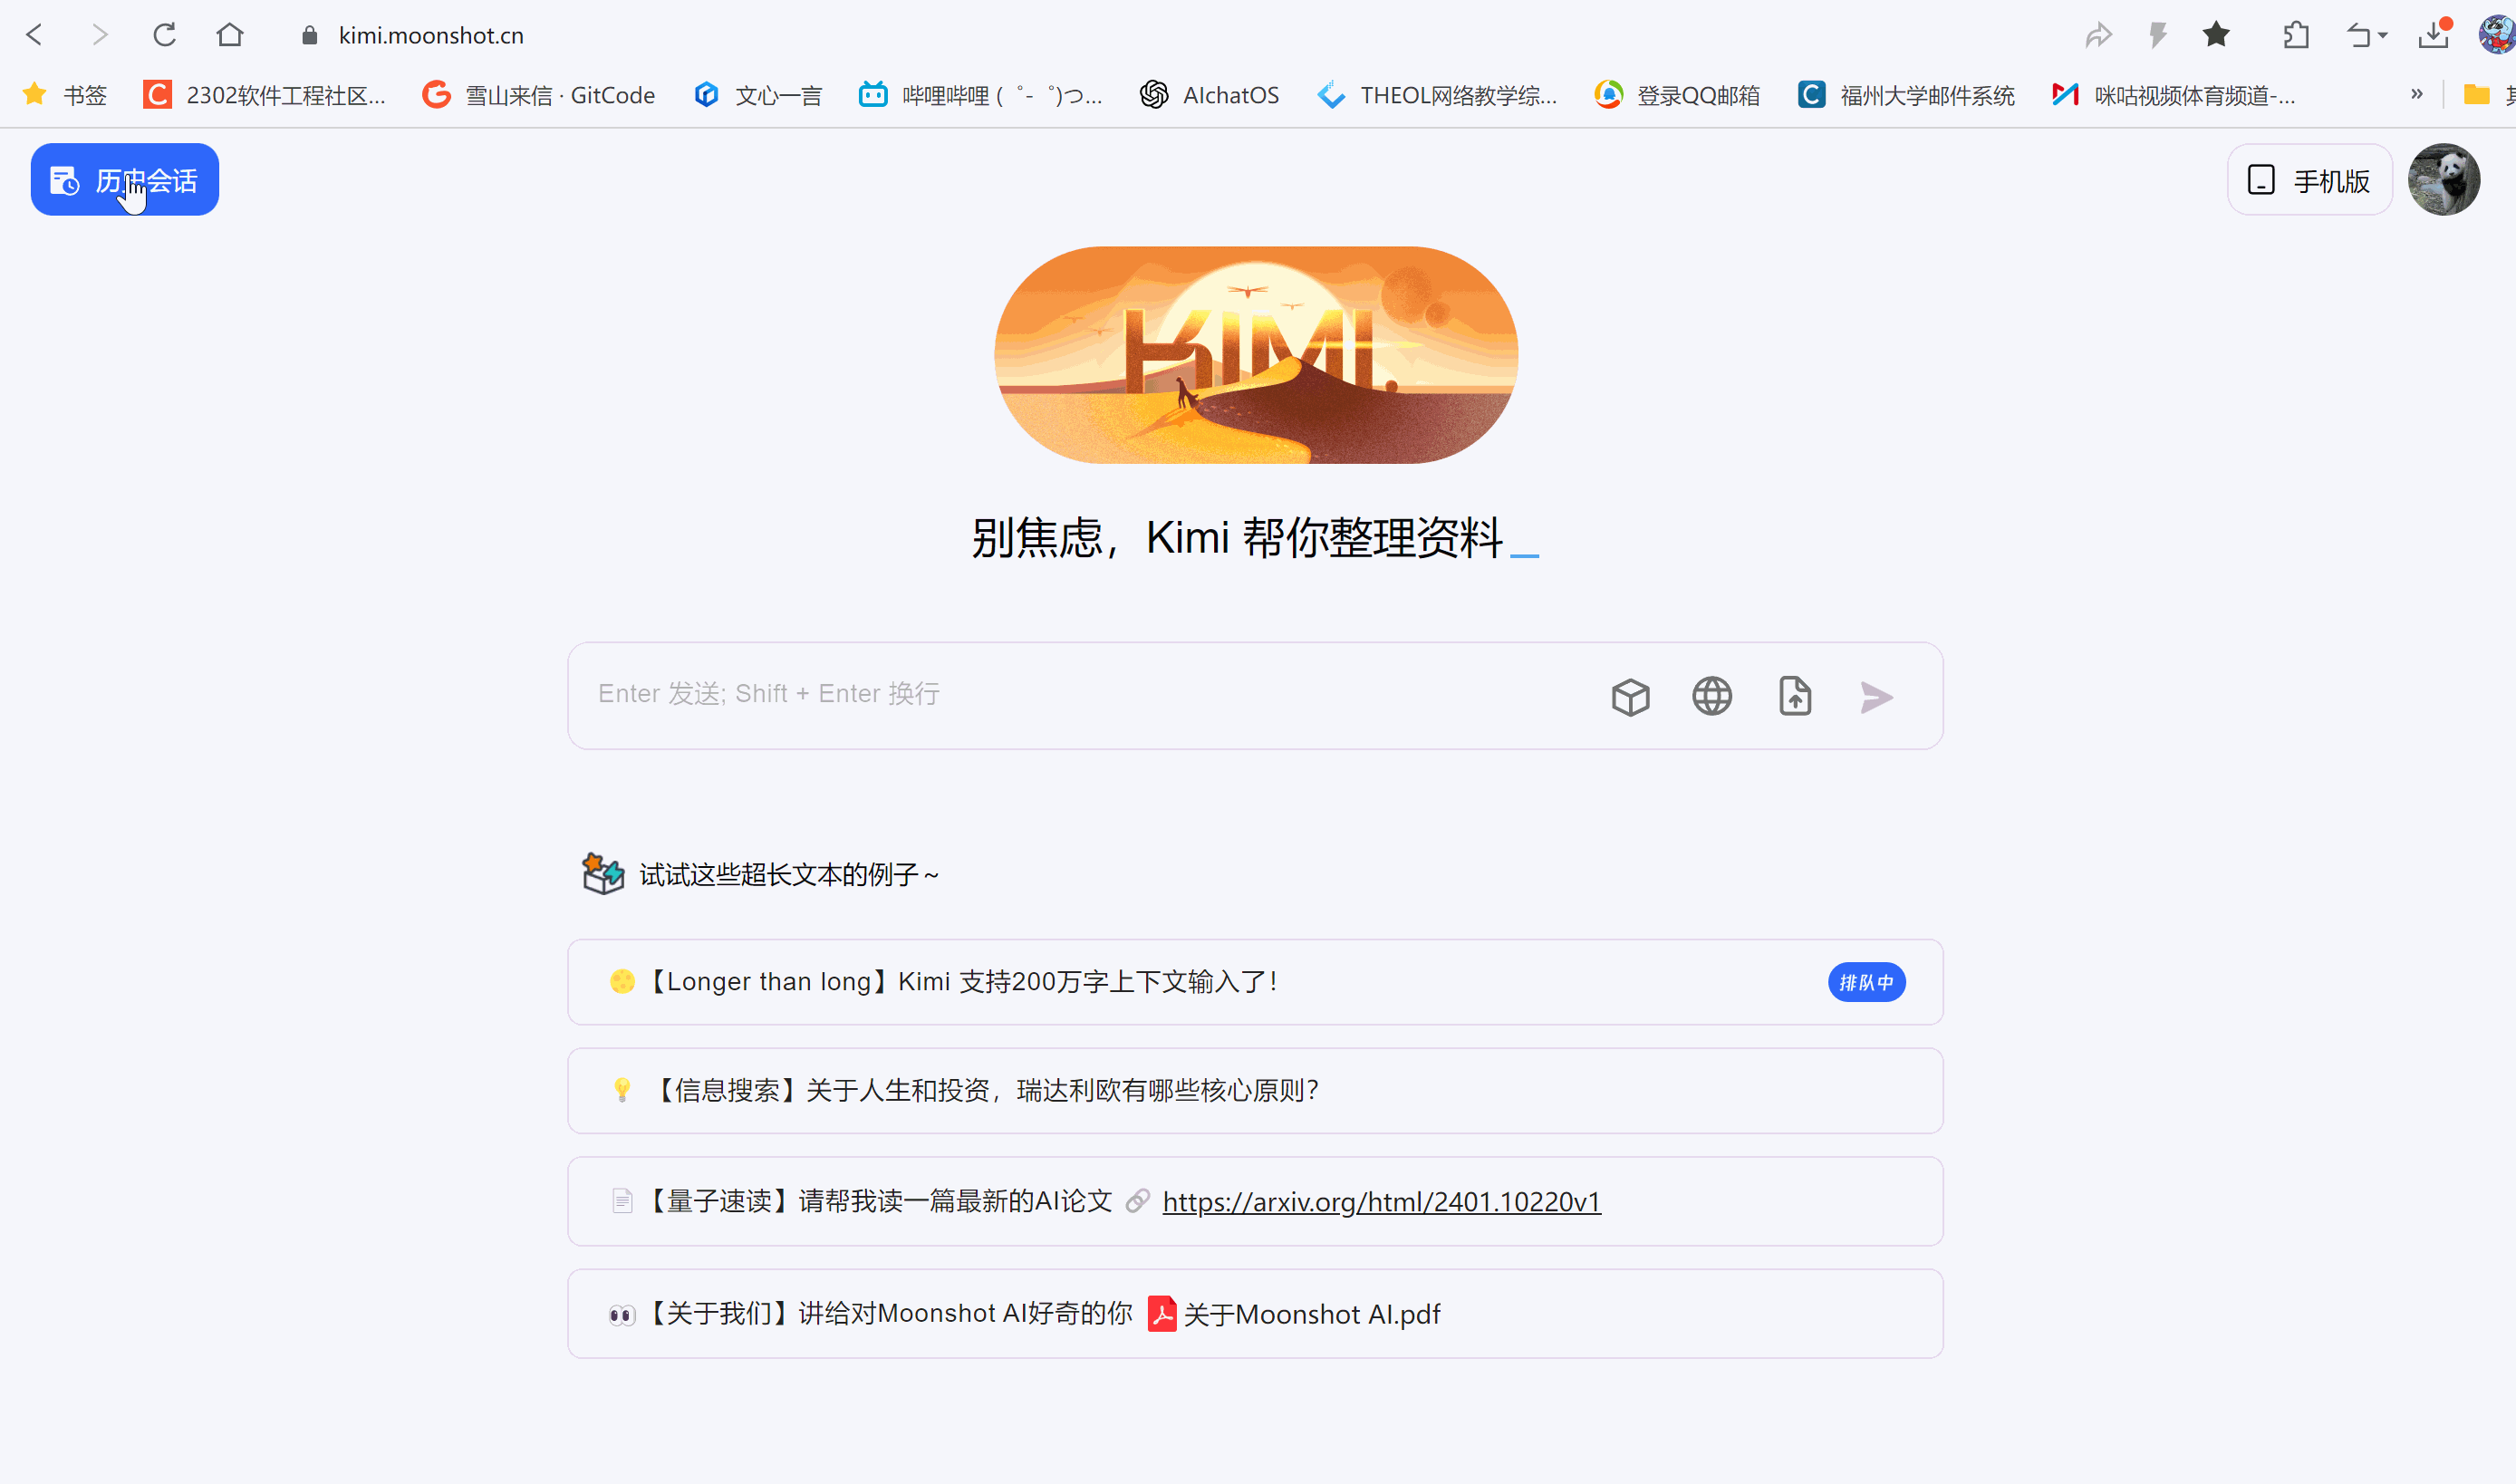Open the THEOL网络教学综 bookmark
Viewport: 2516px width, 1484px height.
(1437, 95)
